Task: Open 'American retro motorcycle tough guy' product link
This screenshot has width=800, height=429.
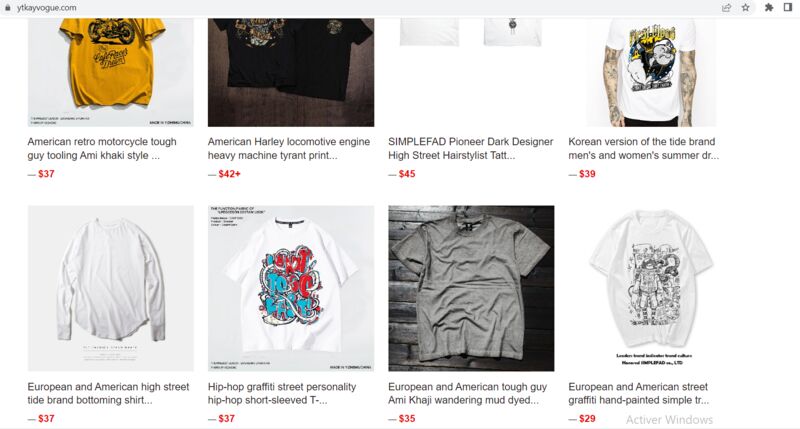Action: tap(102, 148)
